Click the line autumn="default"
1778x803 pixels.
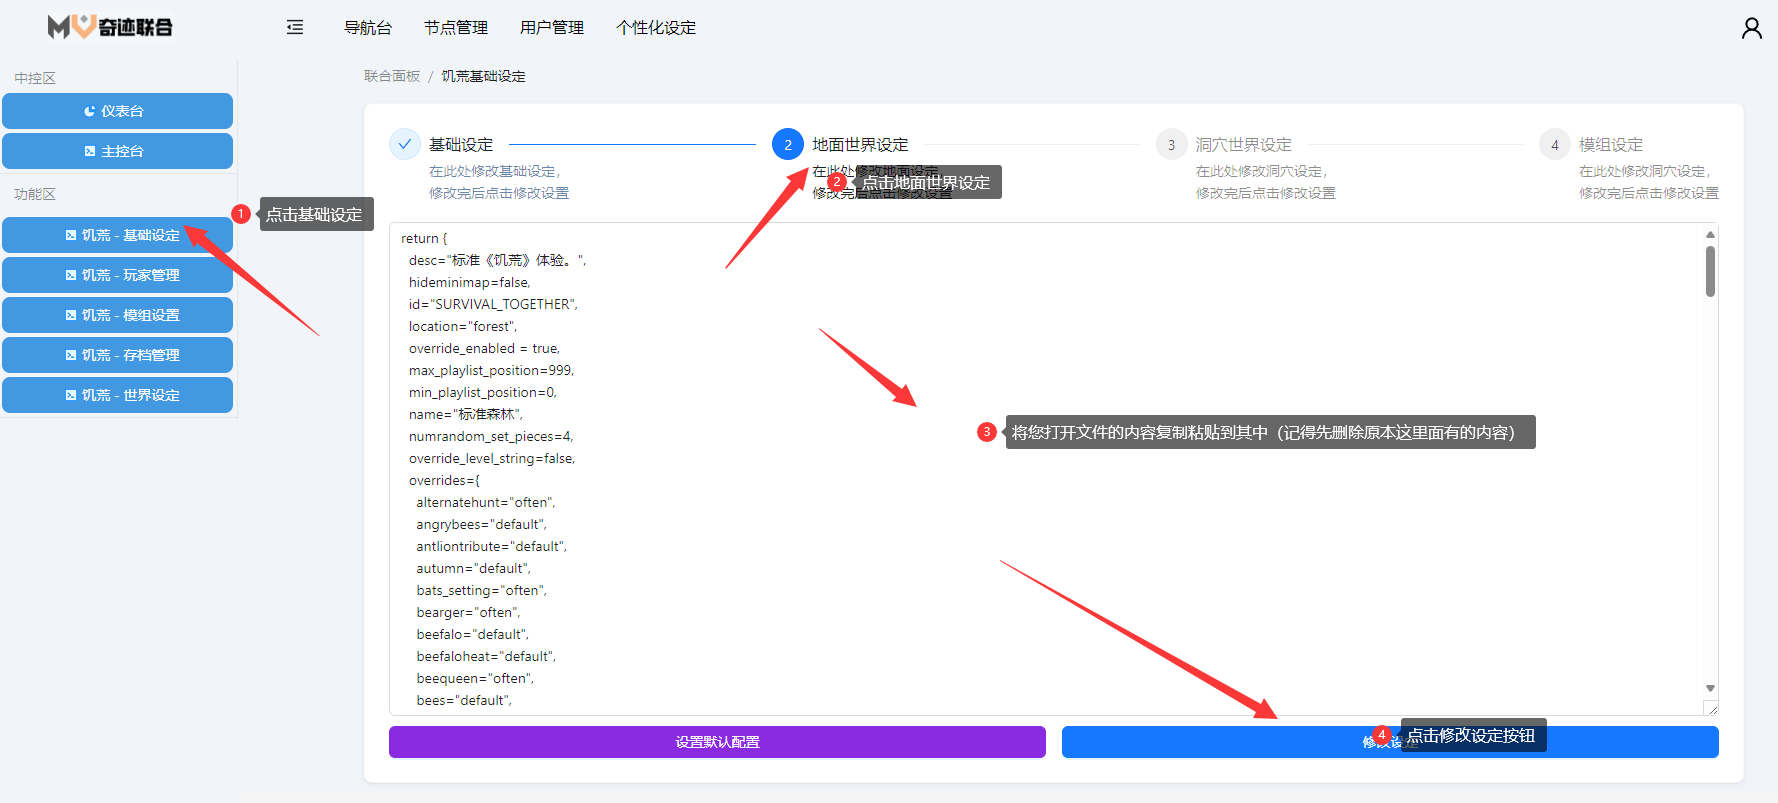(474, 568)
